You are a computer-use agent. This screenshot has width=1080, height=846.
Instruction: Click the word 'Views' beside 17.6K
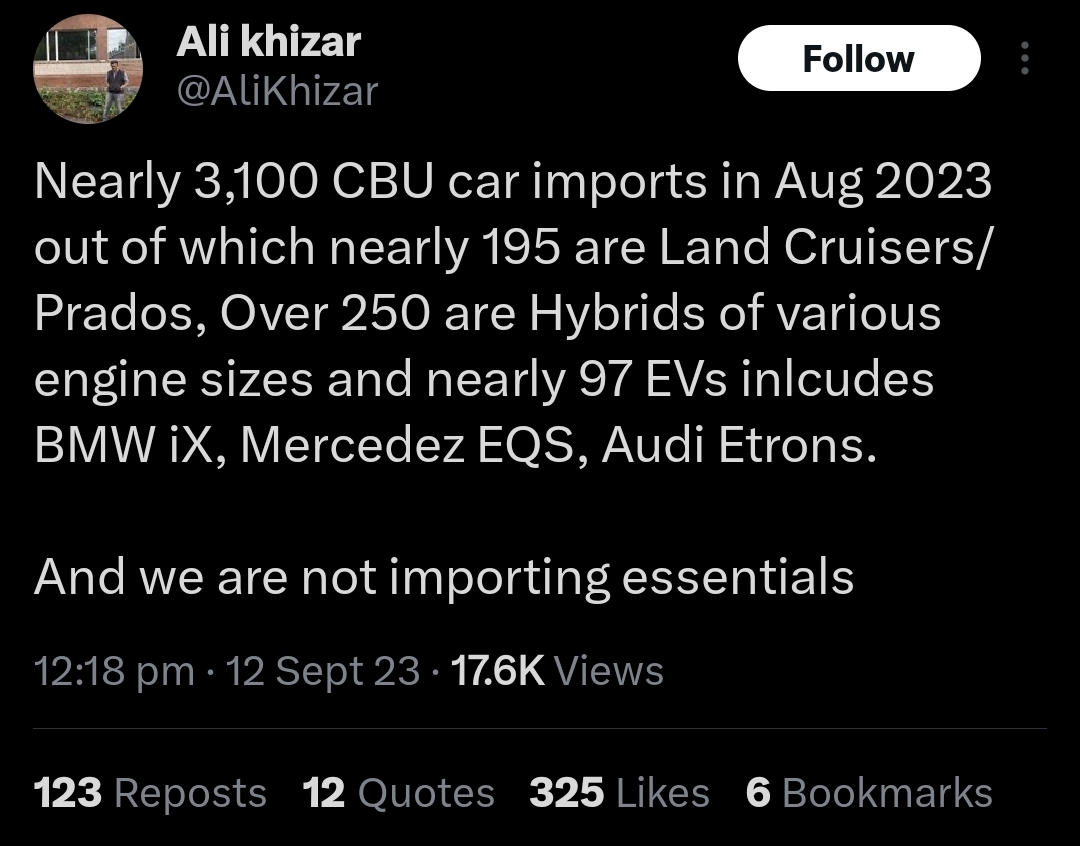(x=609, y=671)
